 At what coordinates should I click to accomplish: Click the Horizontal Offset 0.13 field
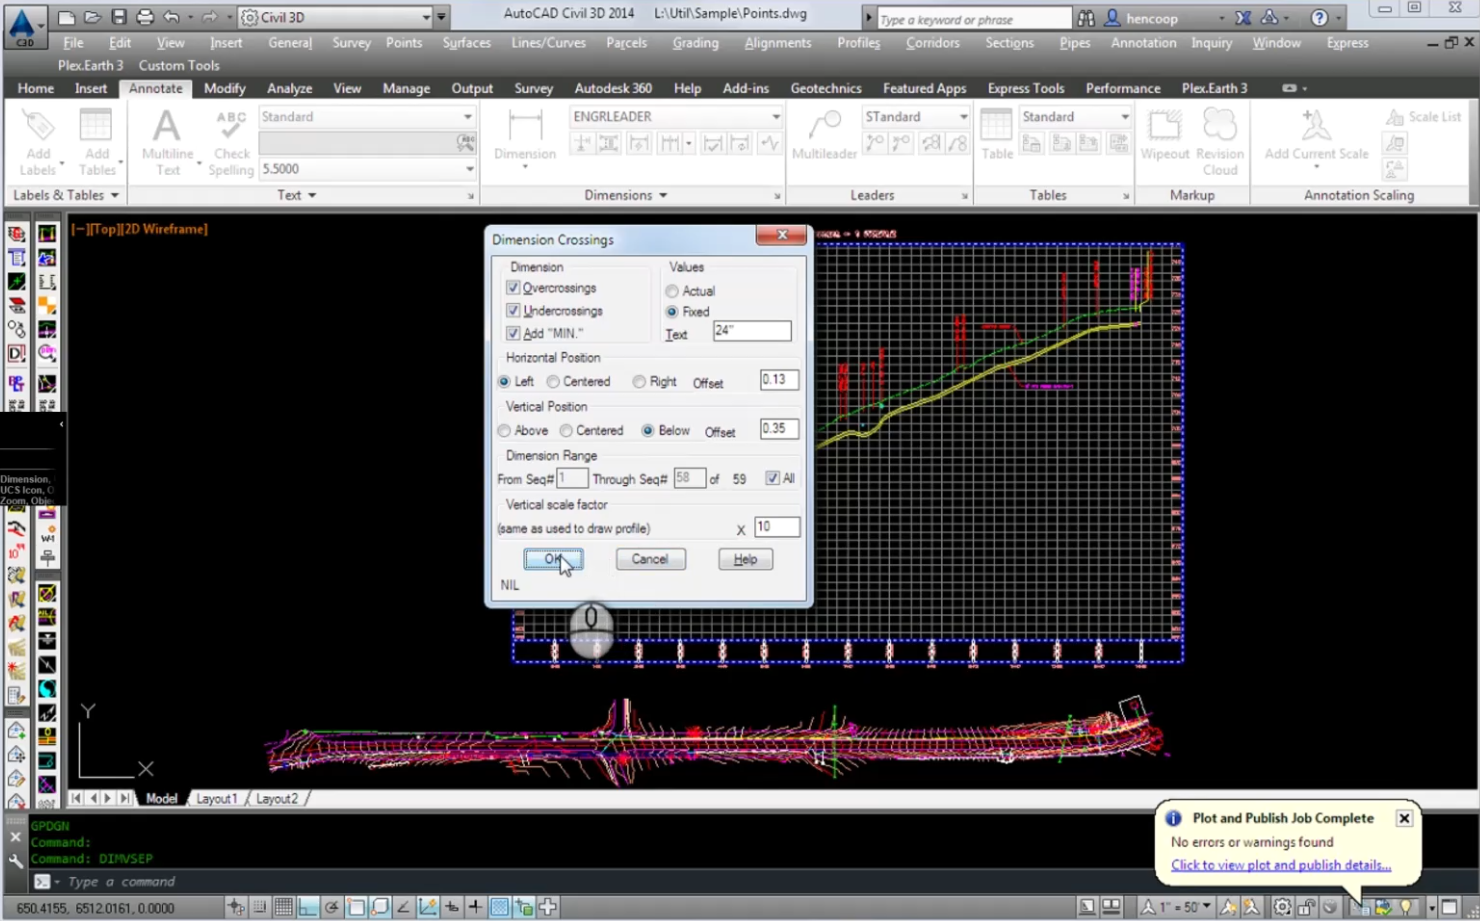point(778,380)
